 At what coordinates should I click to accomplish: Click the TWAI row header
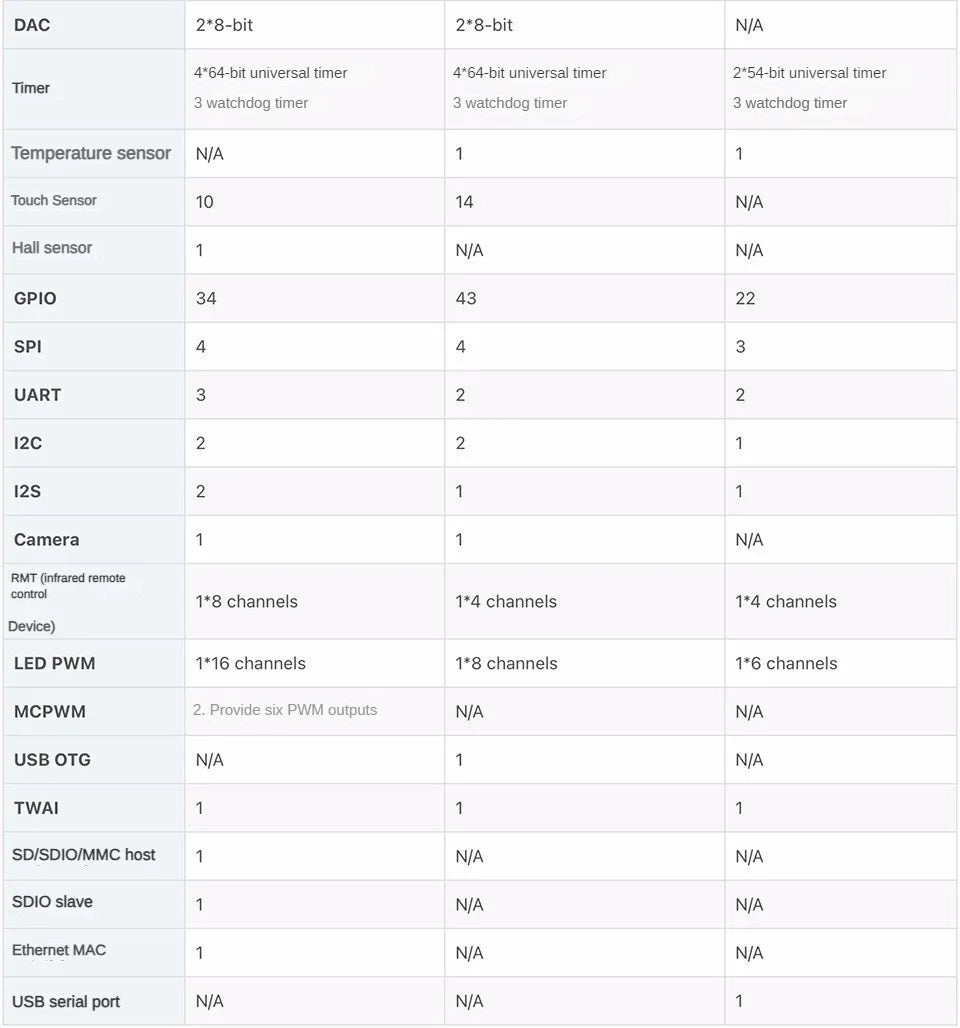[94, 808]
